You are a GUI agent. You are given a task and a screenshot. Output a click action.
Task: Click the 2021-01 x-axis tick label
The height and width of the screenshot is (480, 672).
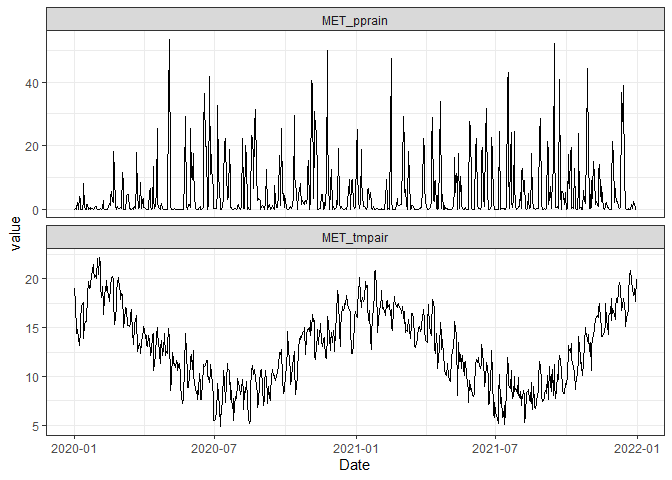click(x=357, y=447)
